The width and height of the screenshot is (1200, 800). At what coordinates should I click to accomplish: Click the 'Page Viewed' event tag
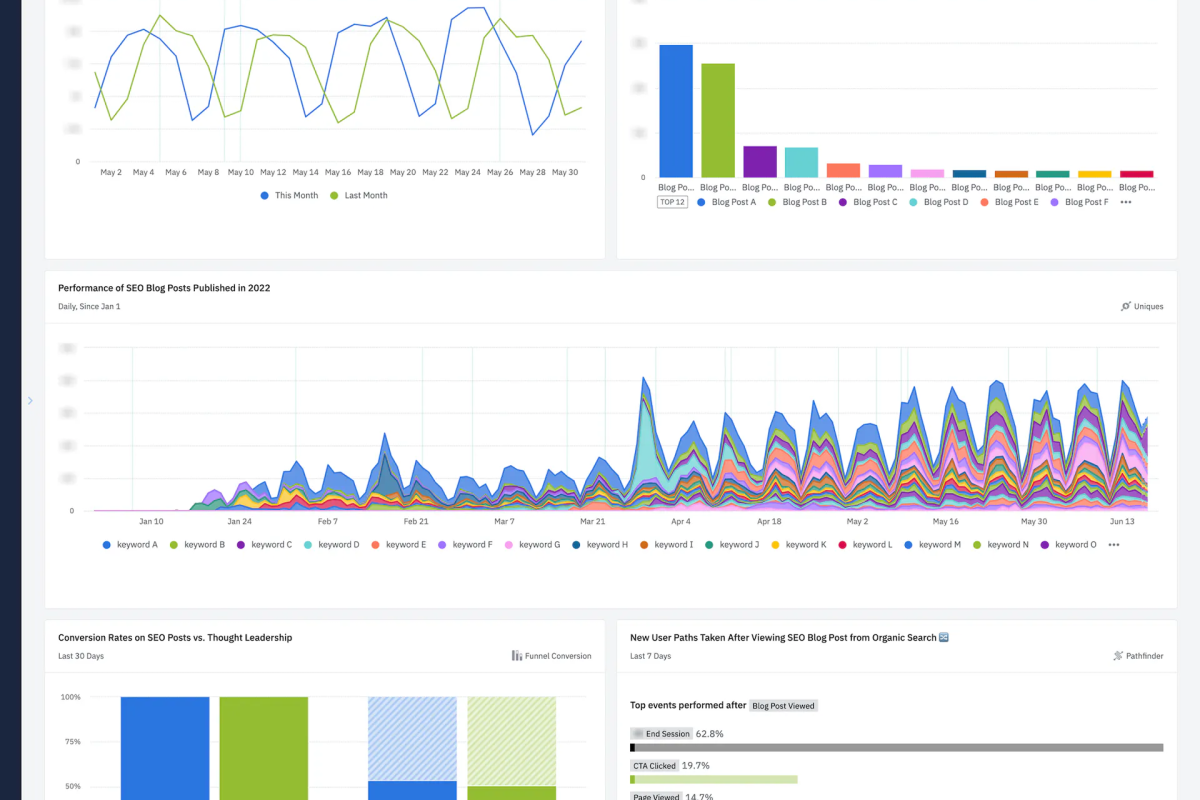pos(656,797)
